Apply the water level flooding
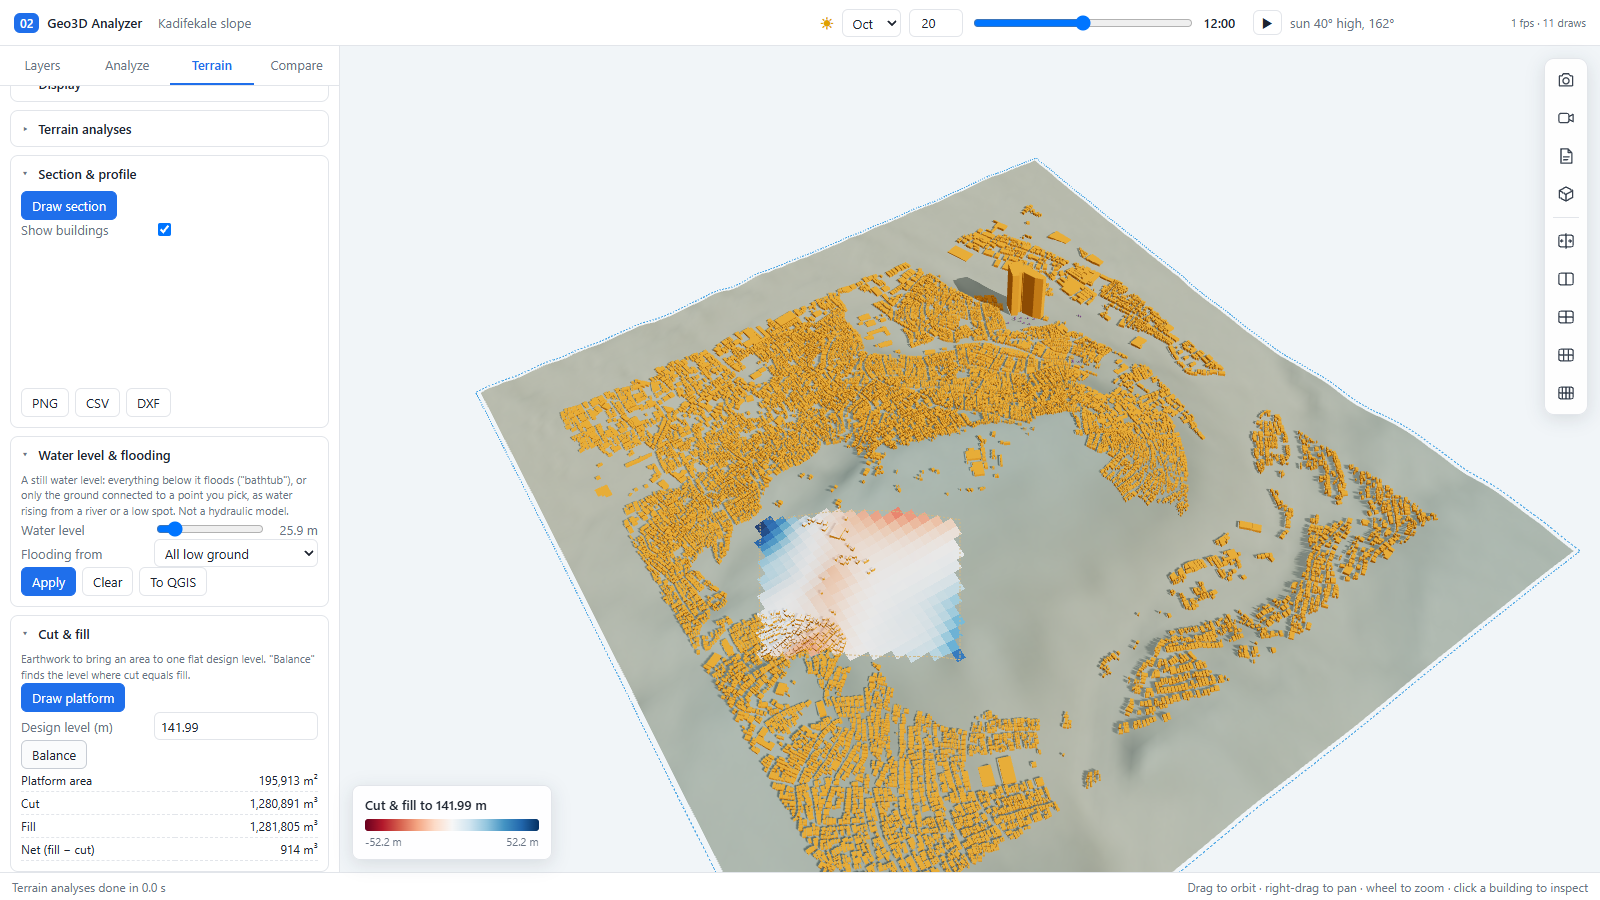1600x900 pixels. coord(48,582)
